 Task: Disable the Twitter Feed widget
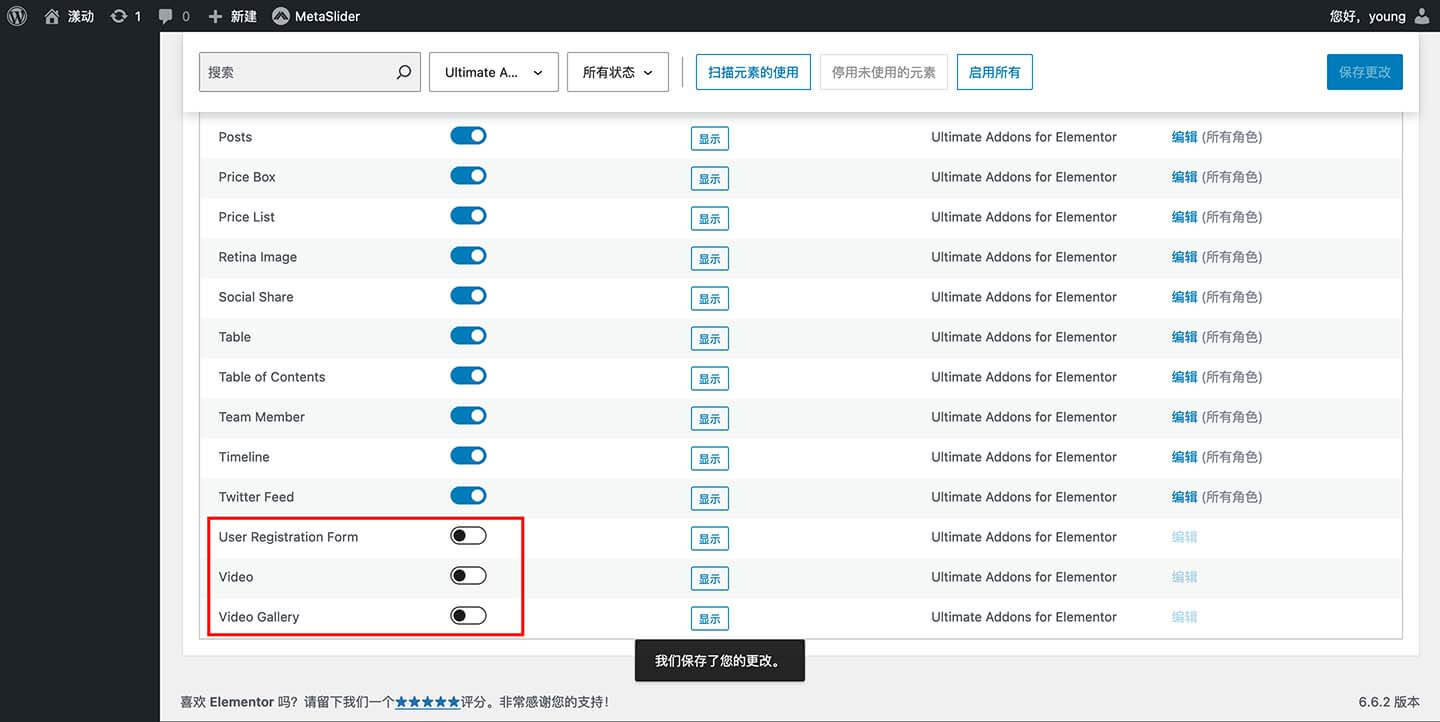point(468,496)
